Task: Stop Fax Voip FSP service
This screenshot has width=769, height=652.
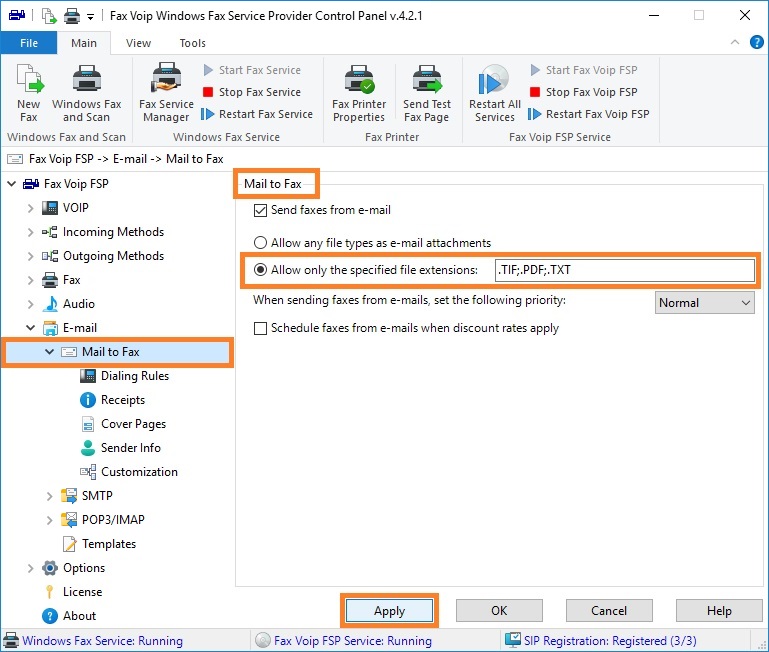Action: click(584, 92)
